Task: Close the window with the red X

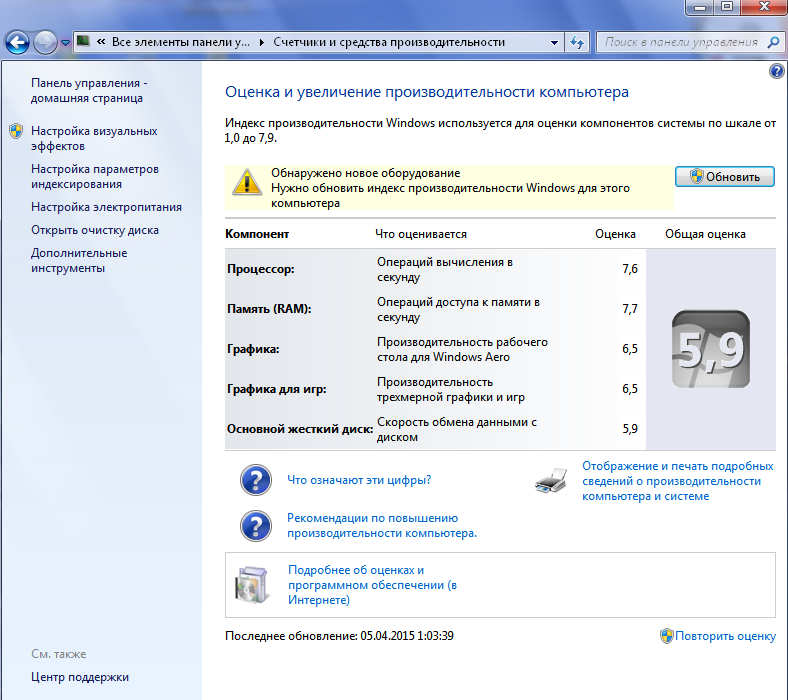Action: click(764, 7)
